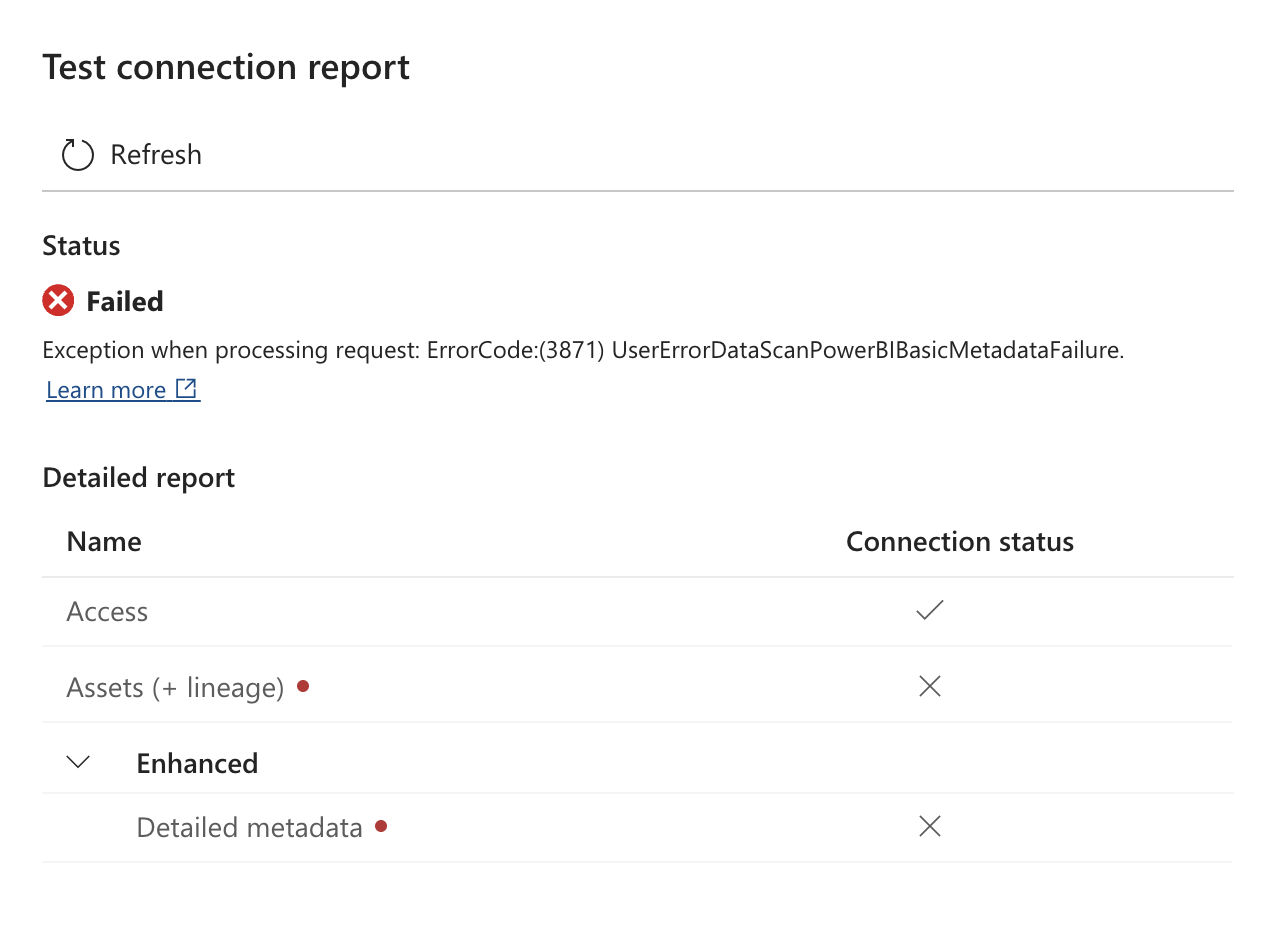Click the X status in Assets row
This screenshot has height=926, width=1282.
(930, 686)
